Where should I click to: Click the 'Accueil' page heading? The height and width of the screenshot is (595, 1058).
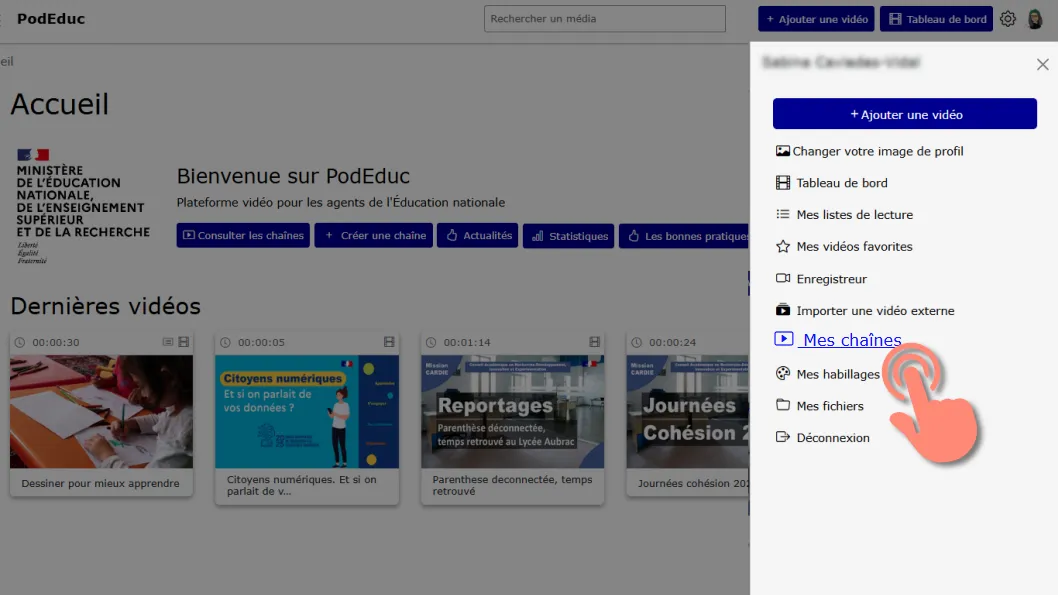(59, 104)
